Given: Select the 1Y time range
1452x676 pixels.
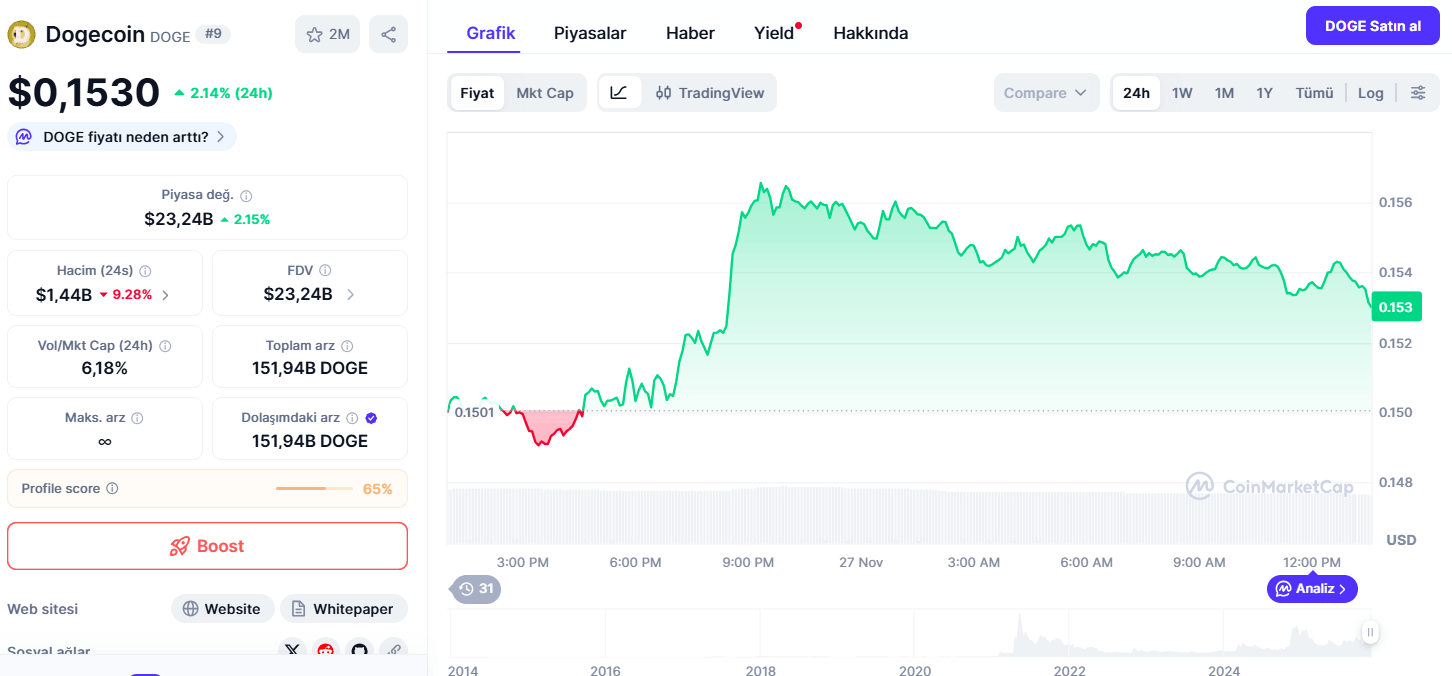Looking at the screenshot, I should [1264, 93].
